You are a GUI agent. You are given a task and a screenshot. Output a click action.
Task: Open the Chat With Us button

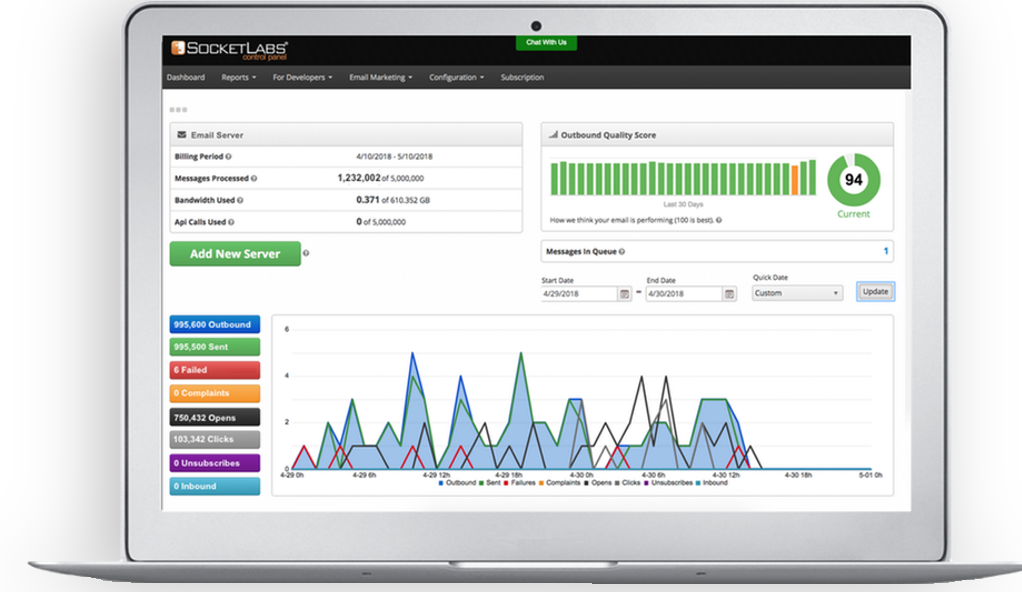(546, 42)
